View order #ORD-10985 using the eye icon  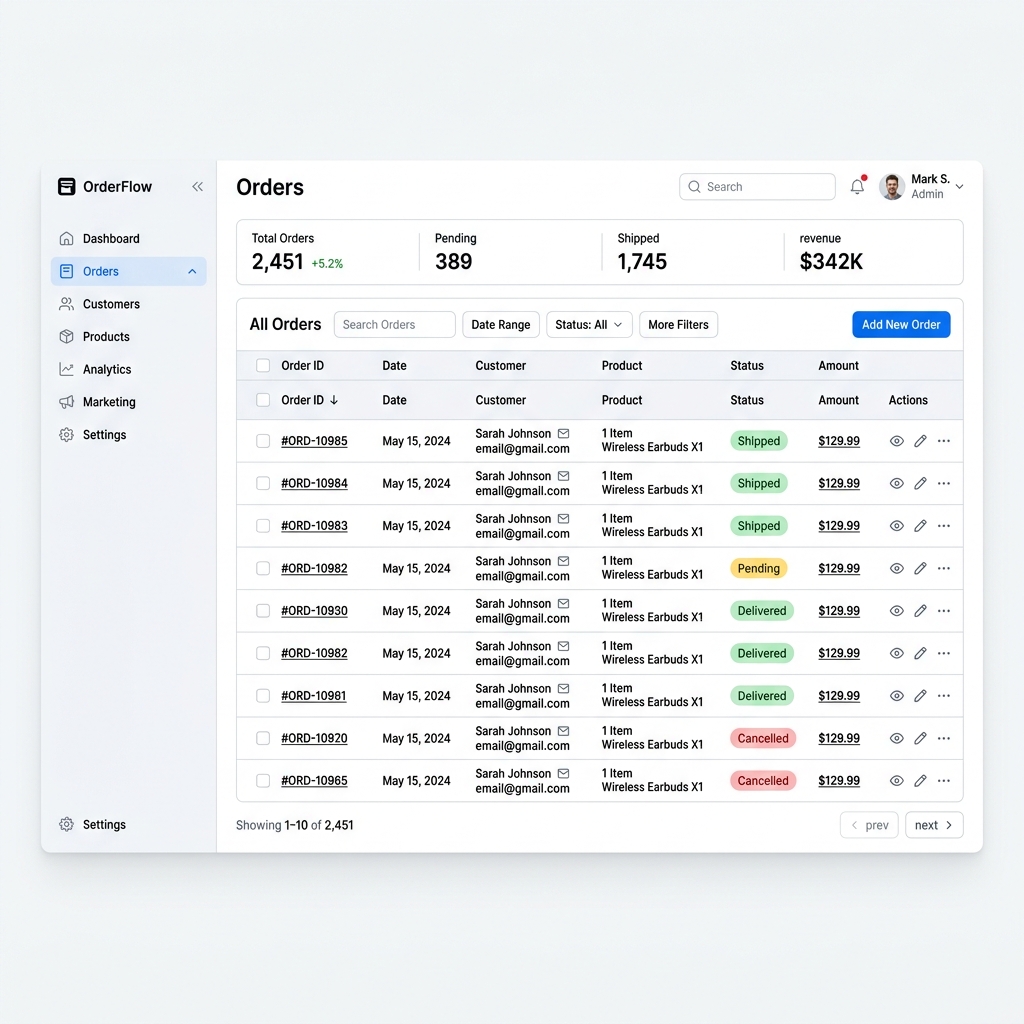[x=896, y=440]
